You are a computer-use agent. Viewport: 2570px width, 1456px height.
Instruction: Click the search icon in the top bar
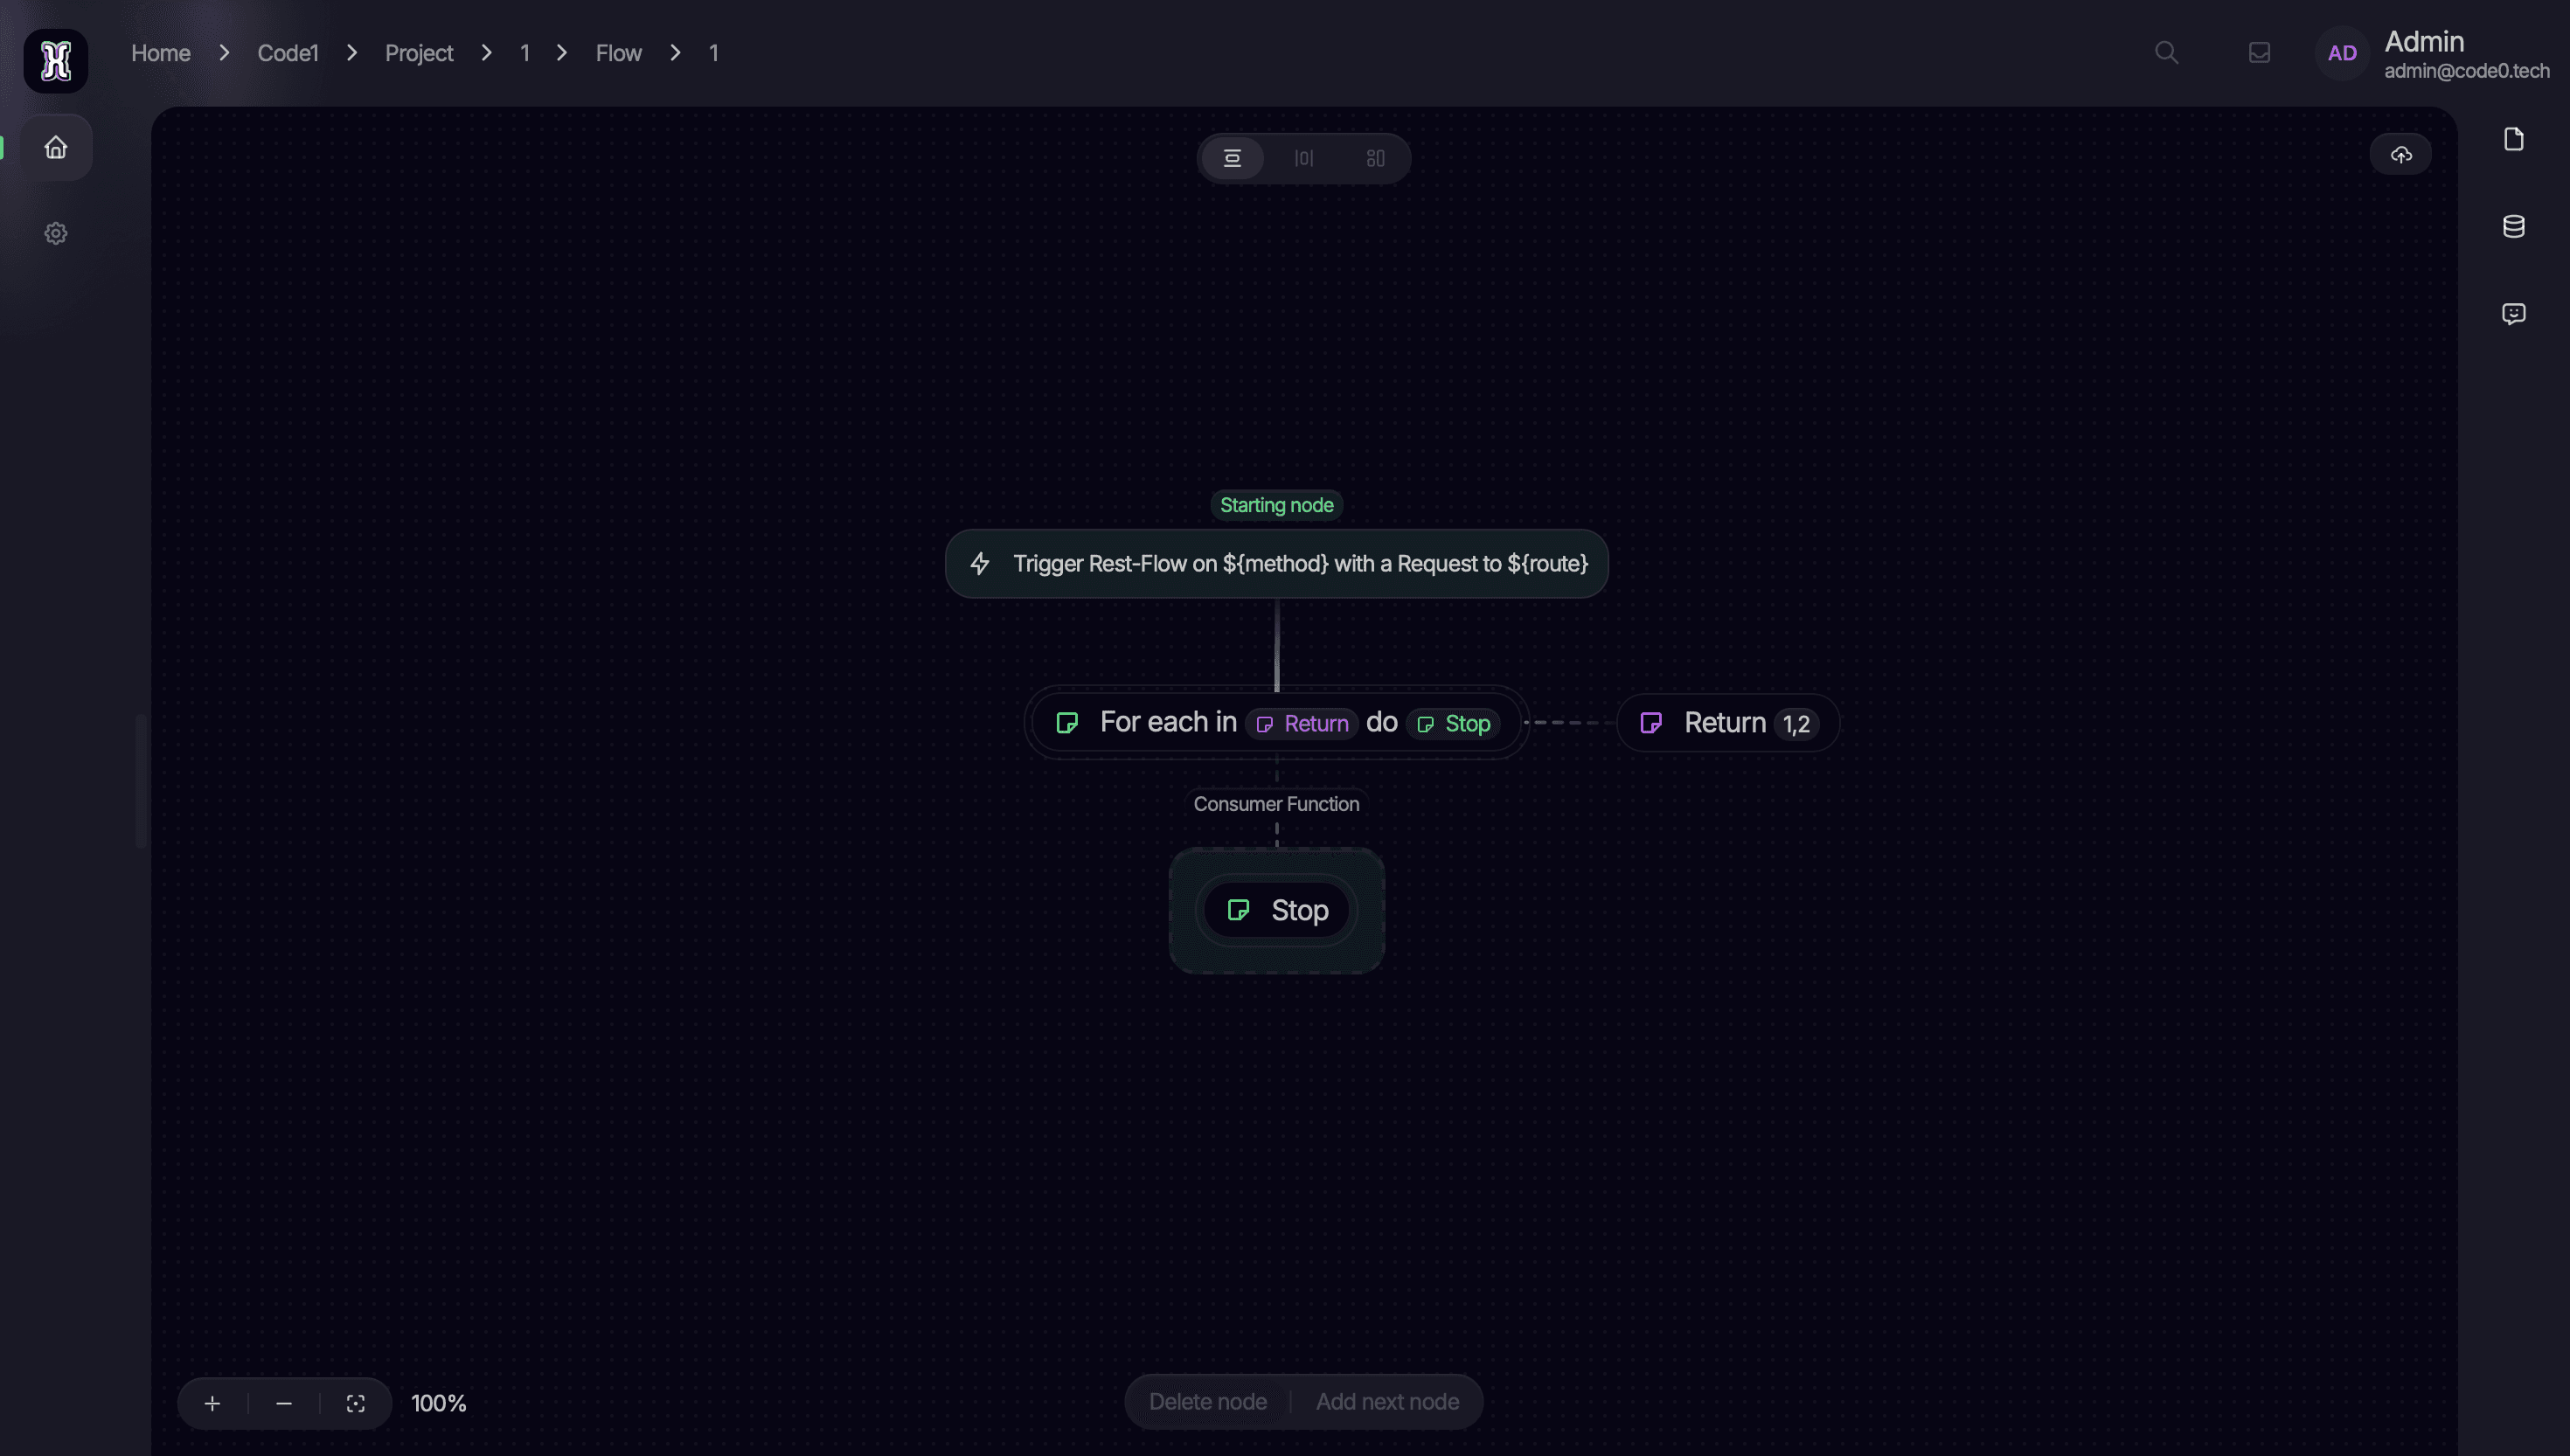pyautogui.click(x=2165, y=52)
